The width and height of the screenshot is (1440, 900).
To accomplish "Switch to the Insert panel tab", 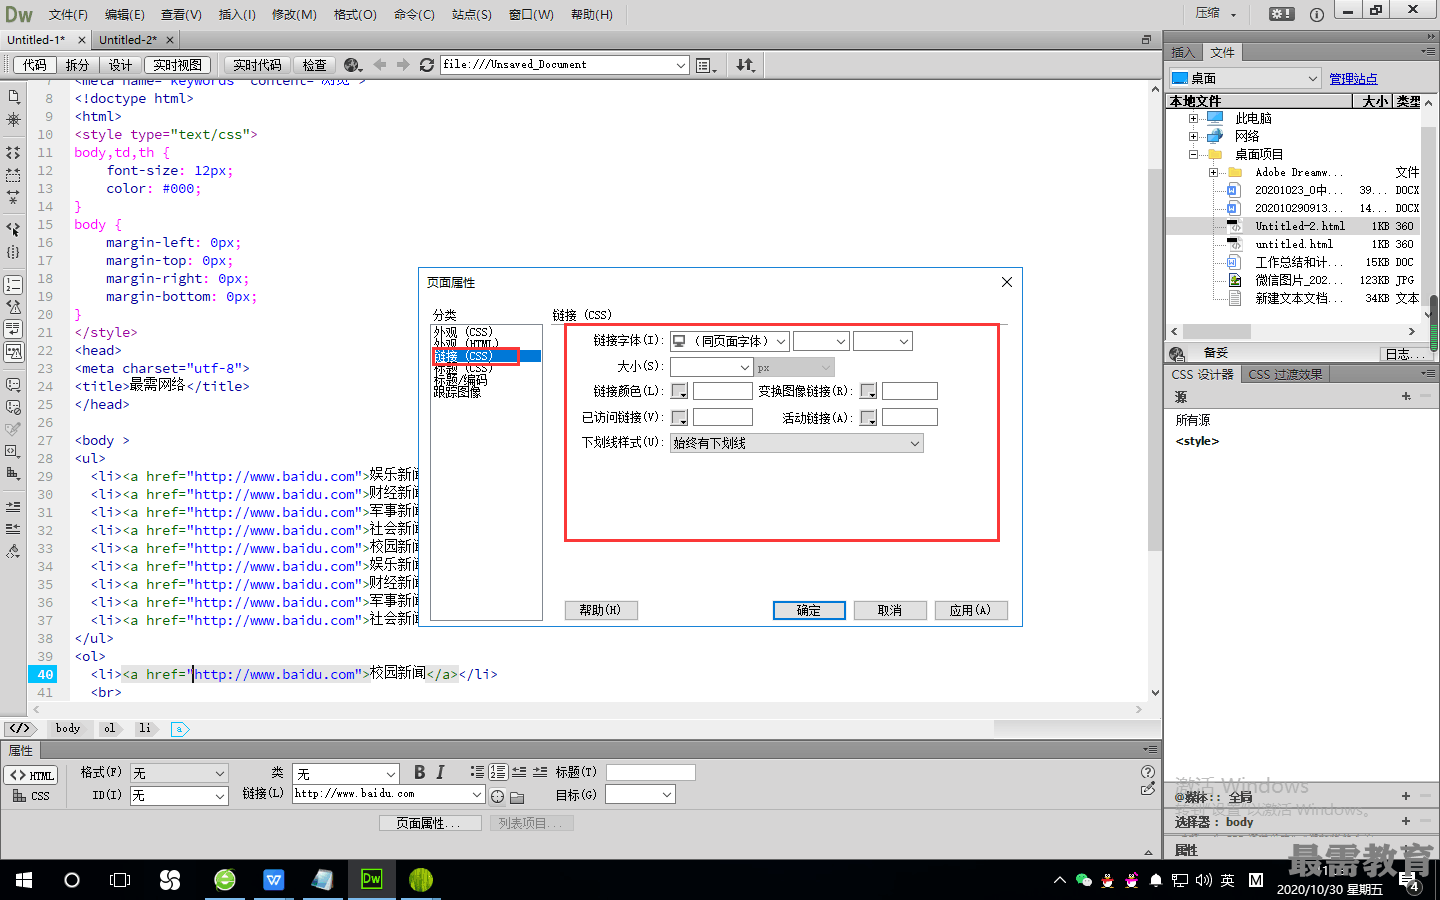I will [x=1183, y=52].
